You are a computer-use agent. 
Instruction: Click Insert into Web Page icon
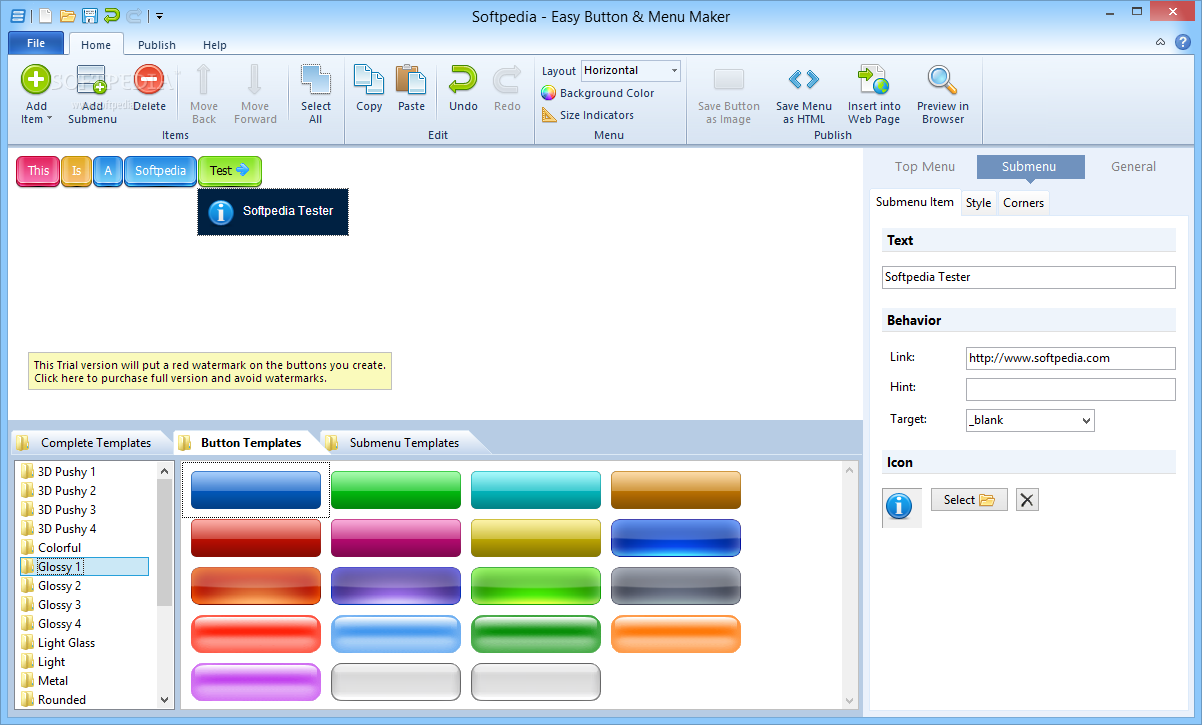point(874,79)
